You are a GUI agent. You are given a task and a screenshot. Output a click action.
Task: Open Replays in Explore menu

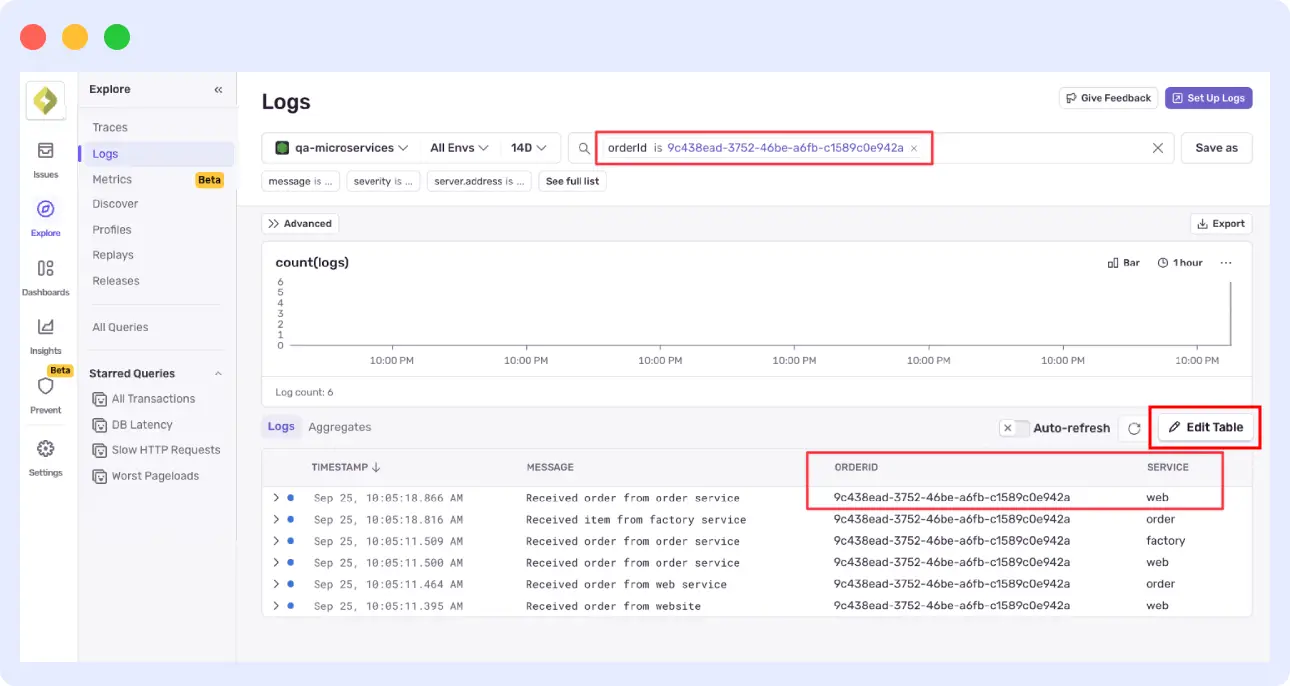113,255
